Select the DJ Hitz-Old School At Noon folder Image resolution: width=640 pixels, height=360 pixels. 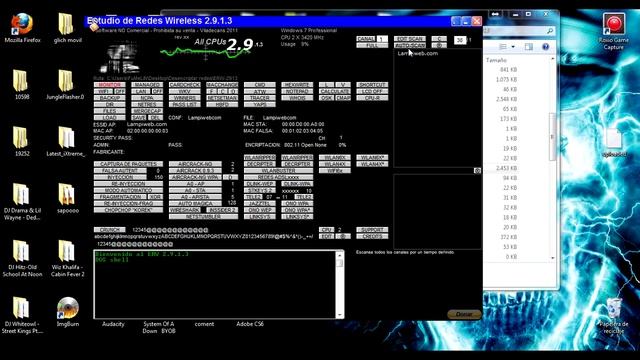click(x=22, y=258)
